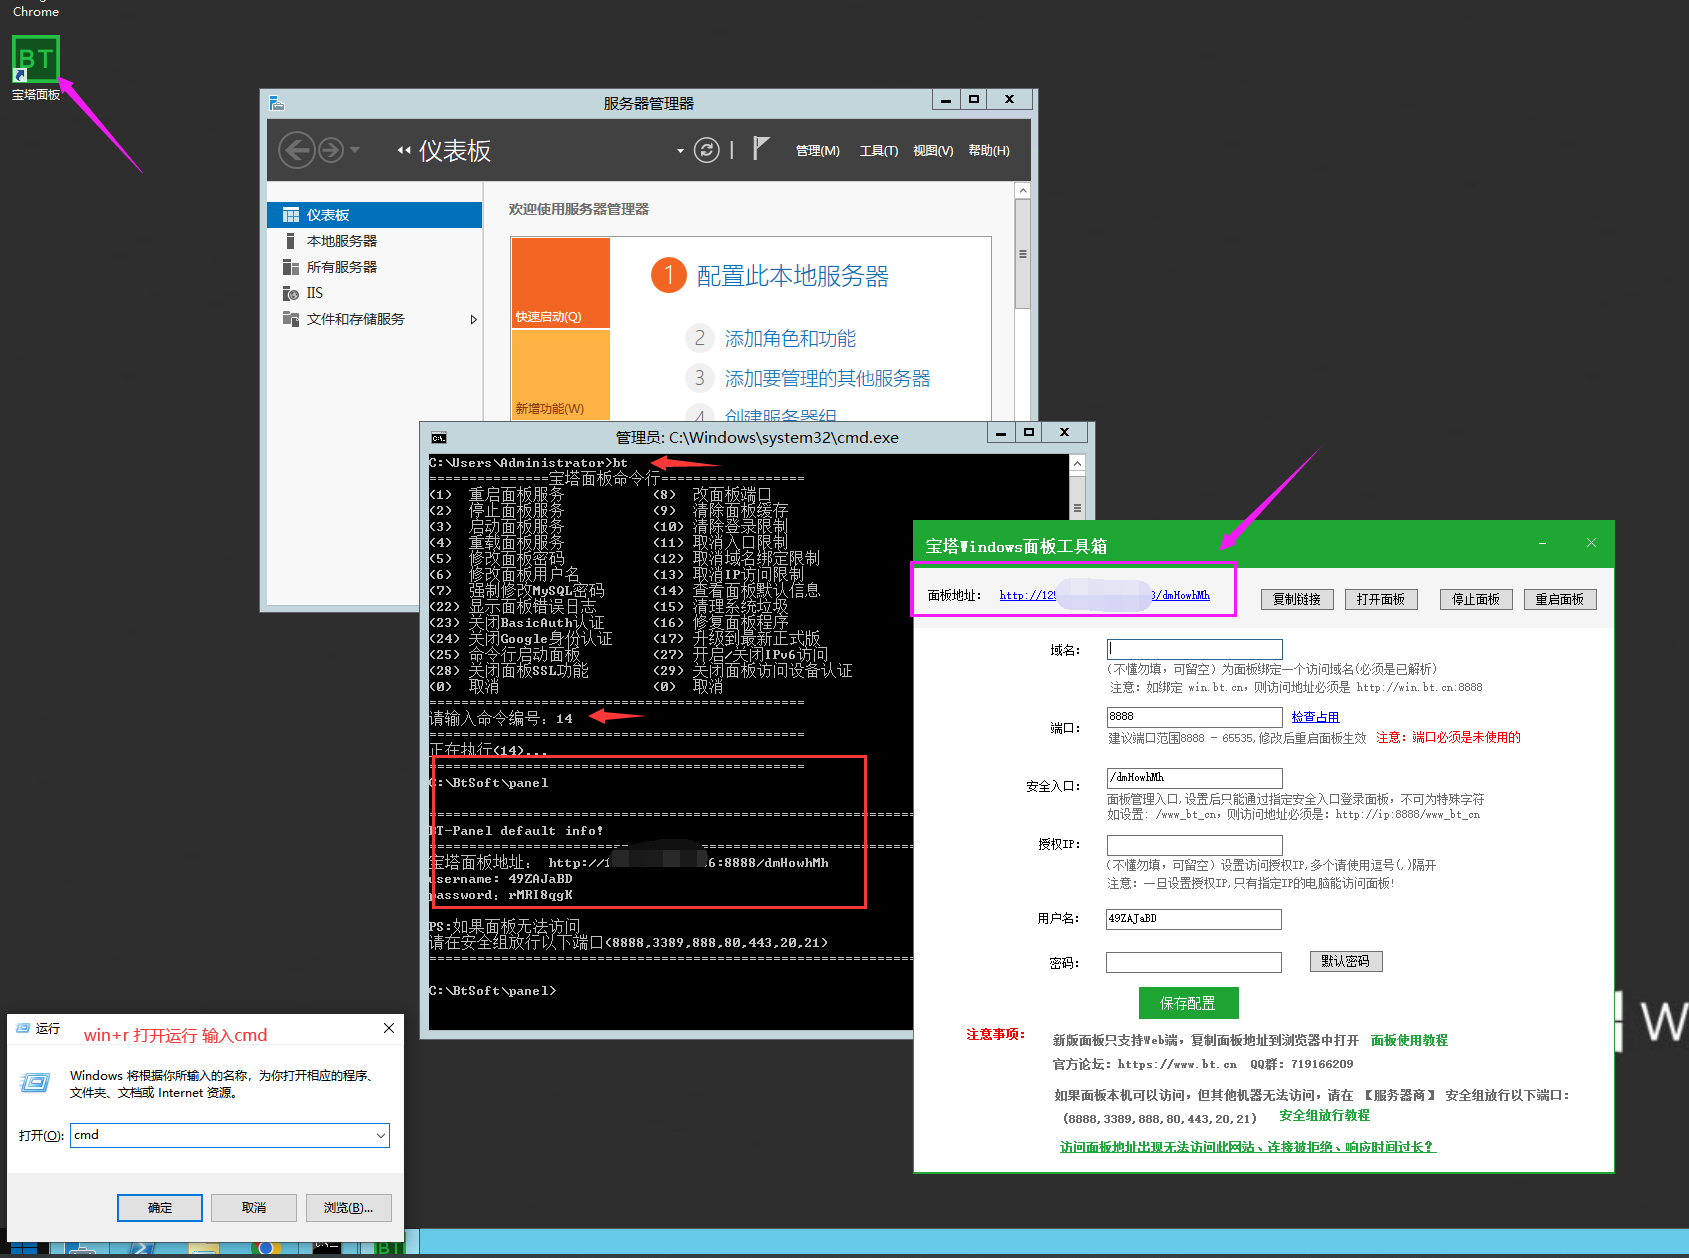
Task: Click 检查占用 link
Action: coord(1315,717)
